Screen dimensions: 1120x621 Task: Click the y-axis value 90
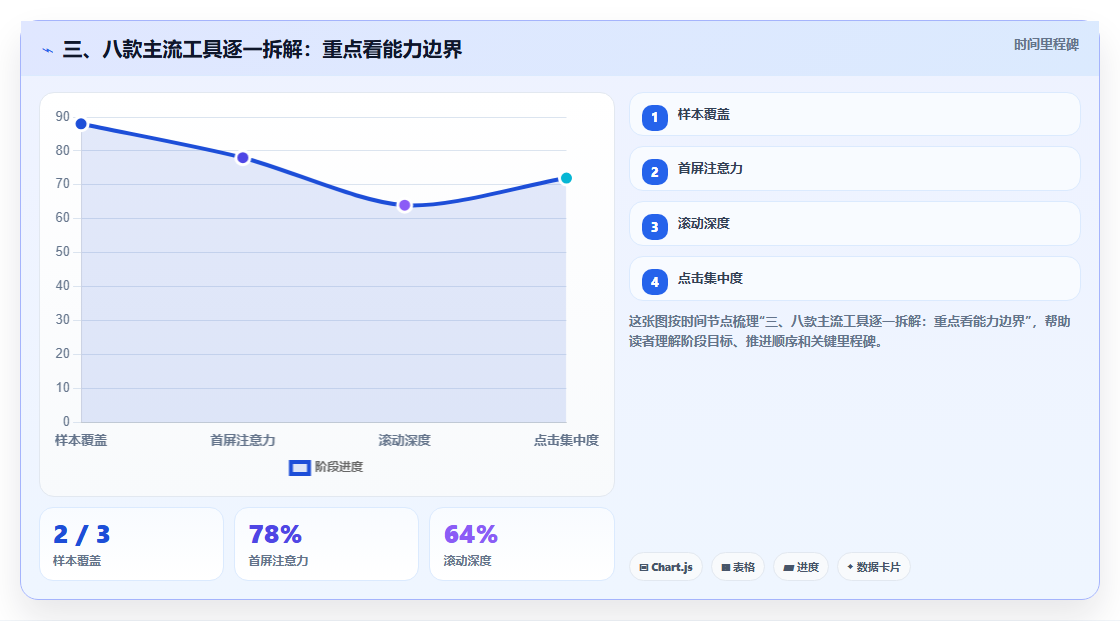point(63,116)
